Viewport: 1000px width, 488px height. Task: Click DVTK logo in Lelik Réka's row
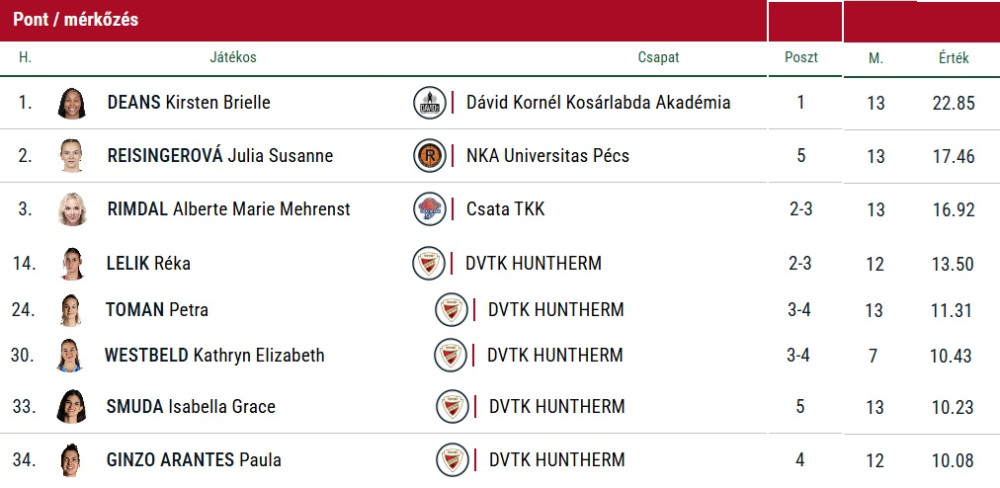tap(429, 263)
